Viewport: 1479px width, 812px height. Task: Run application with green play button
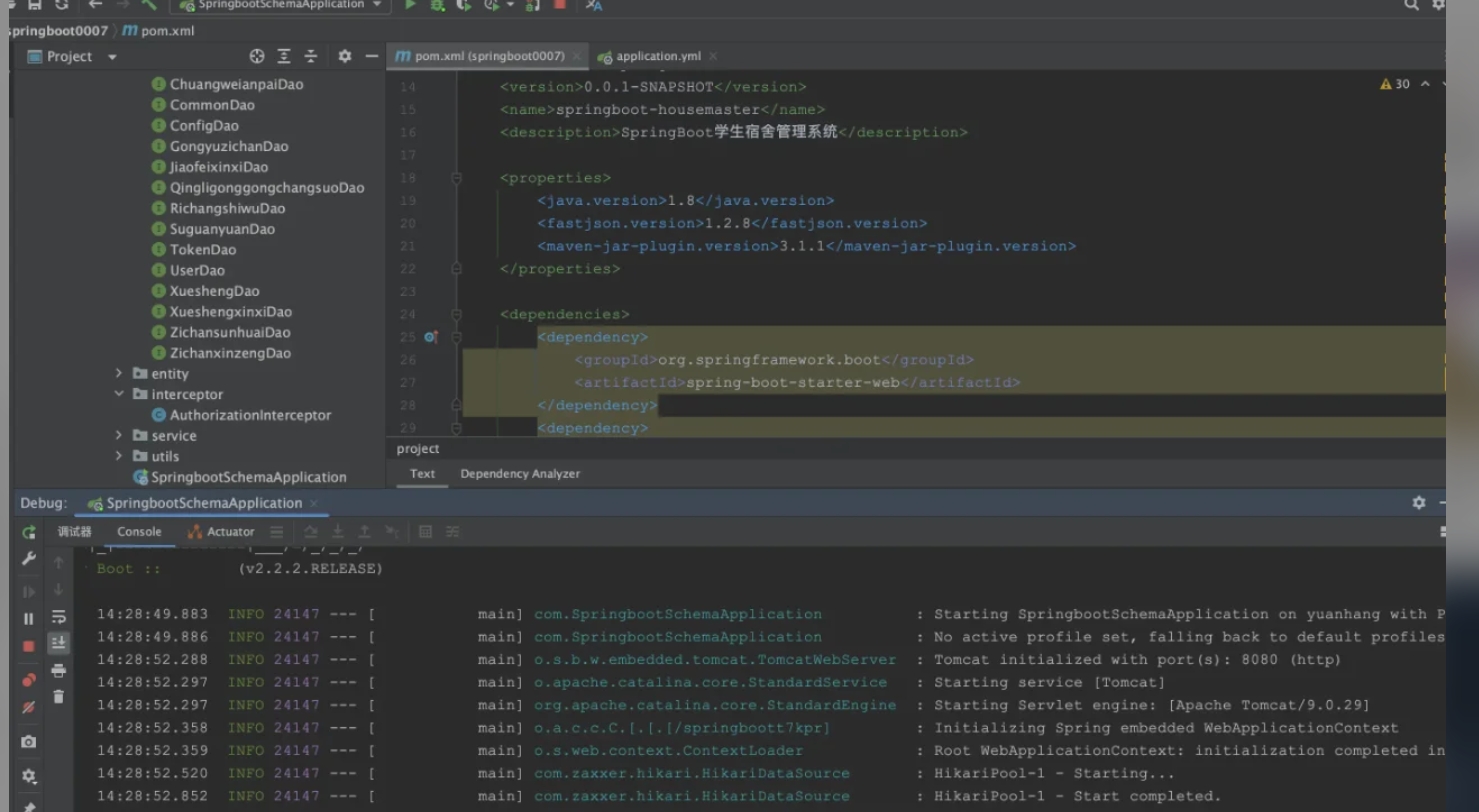[410, 5]
